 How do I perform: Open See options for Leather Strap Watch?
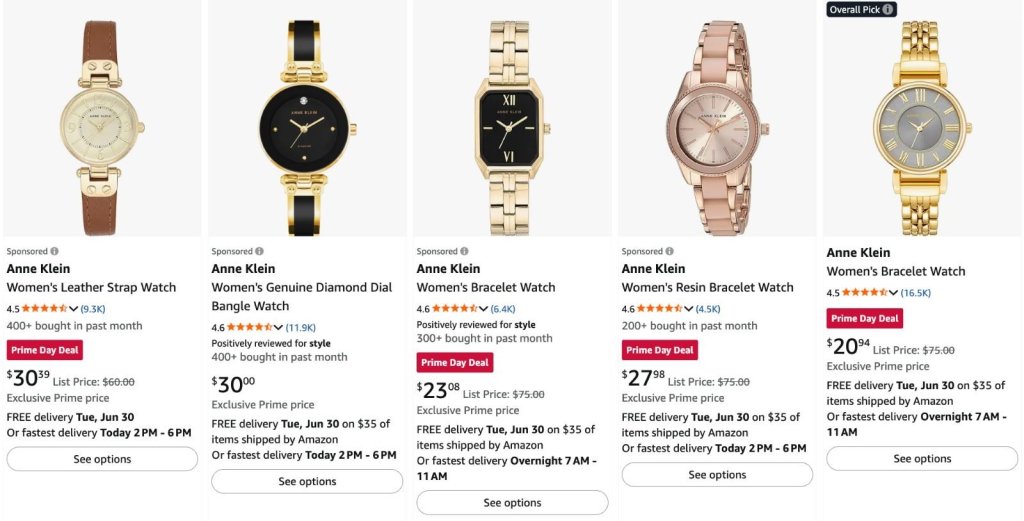102,459
